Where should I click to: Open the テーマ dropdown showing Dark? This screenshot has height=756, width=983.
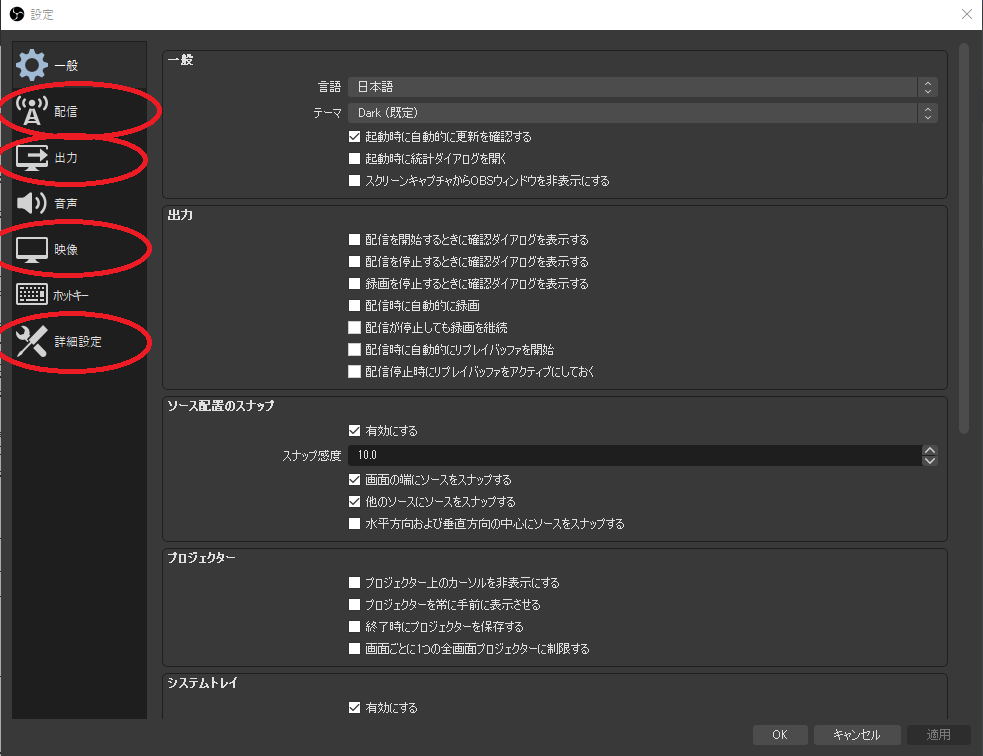(x=643, y=113)
